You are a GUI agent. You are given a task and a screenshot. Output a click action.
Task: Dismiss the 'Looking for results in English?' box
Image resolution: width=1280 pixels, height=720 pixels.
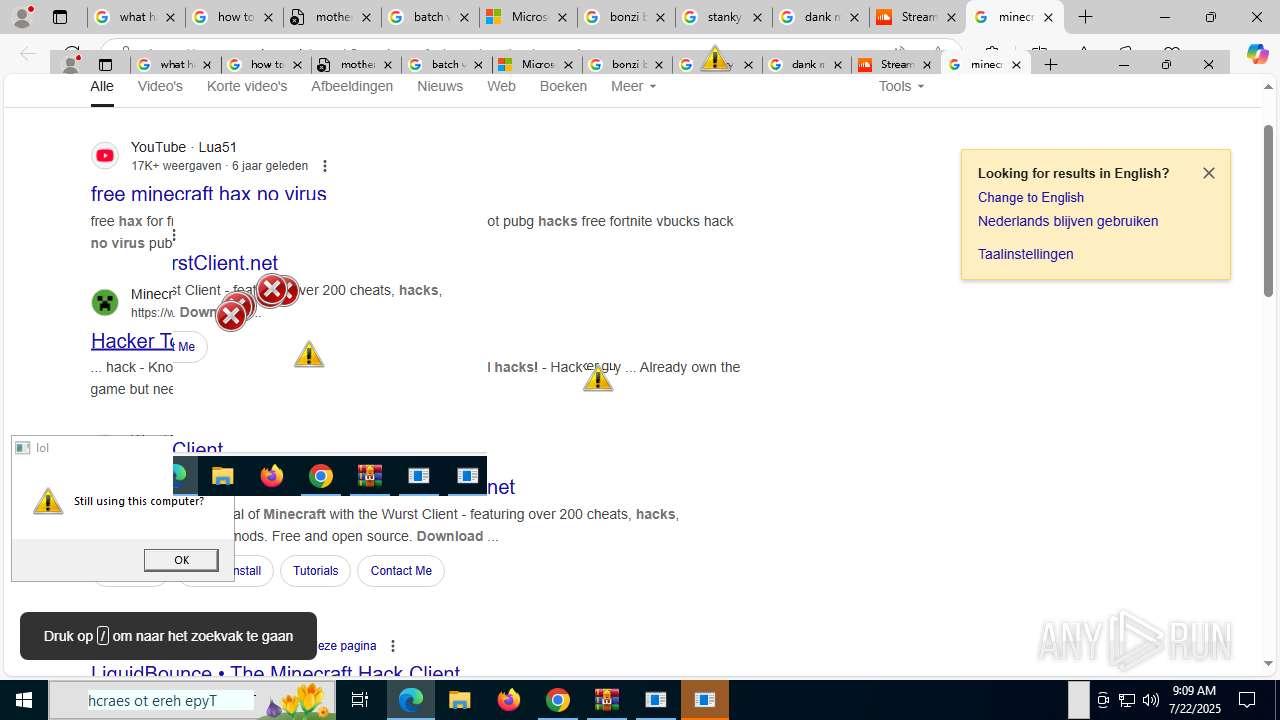click(x=1208, y=173)
